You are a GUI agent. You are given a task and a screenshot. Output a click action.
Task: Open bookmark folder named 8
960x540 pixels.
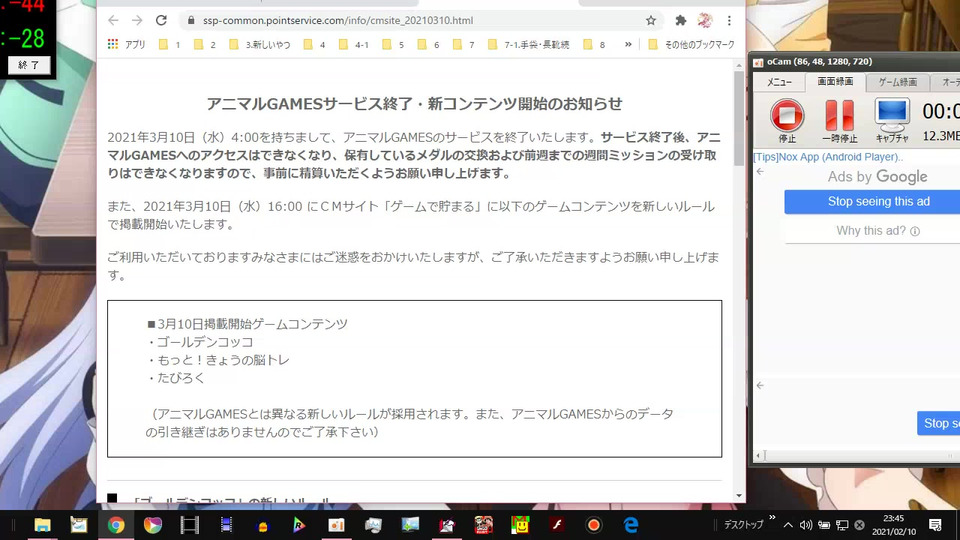[594, 44]
